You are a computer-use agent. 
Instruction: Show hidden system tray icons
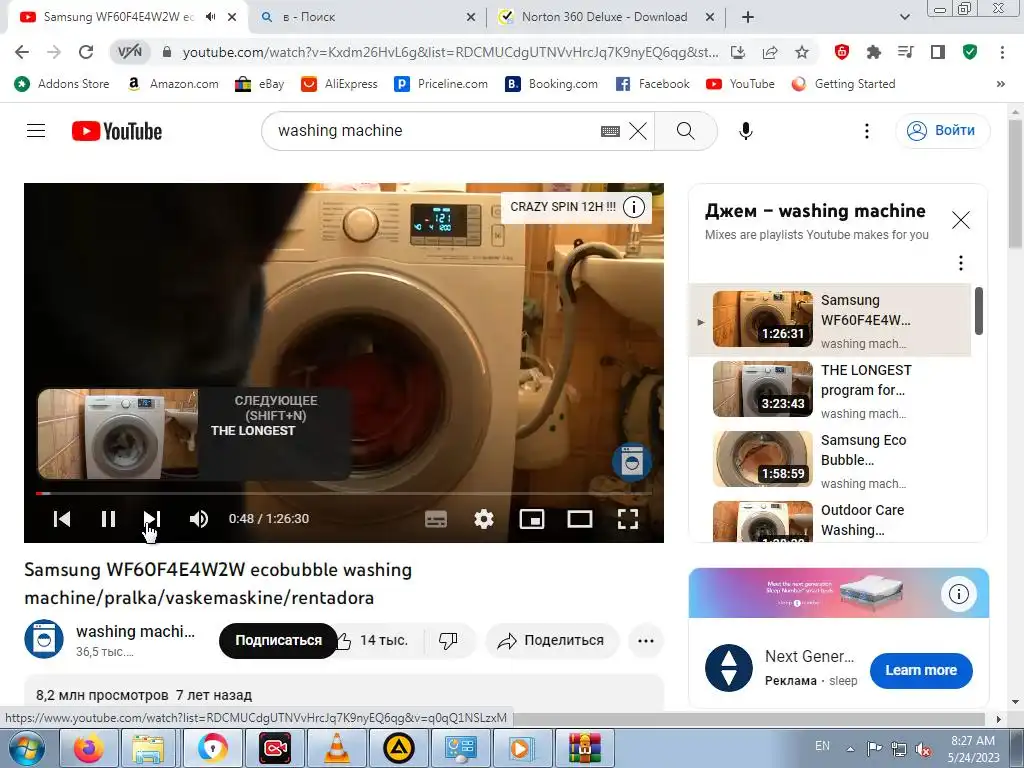(850, 748)
